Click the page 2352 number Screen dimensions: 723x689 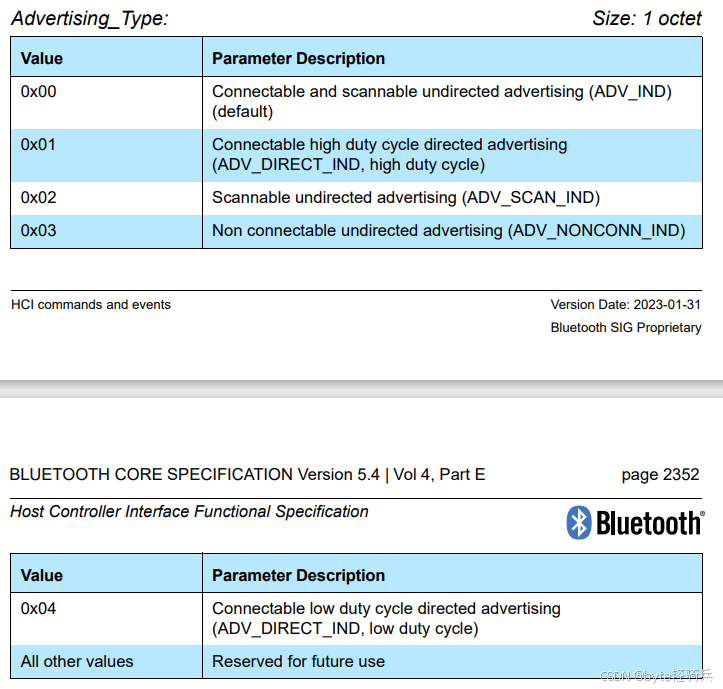(x=660, y=474)
